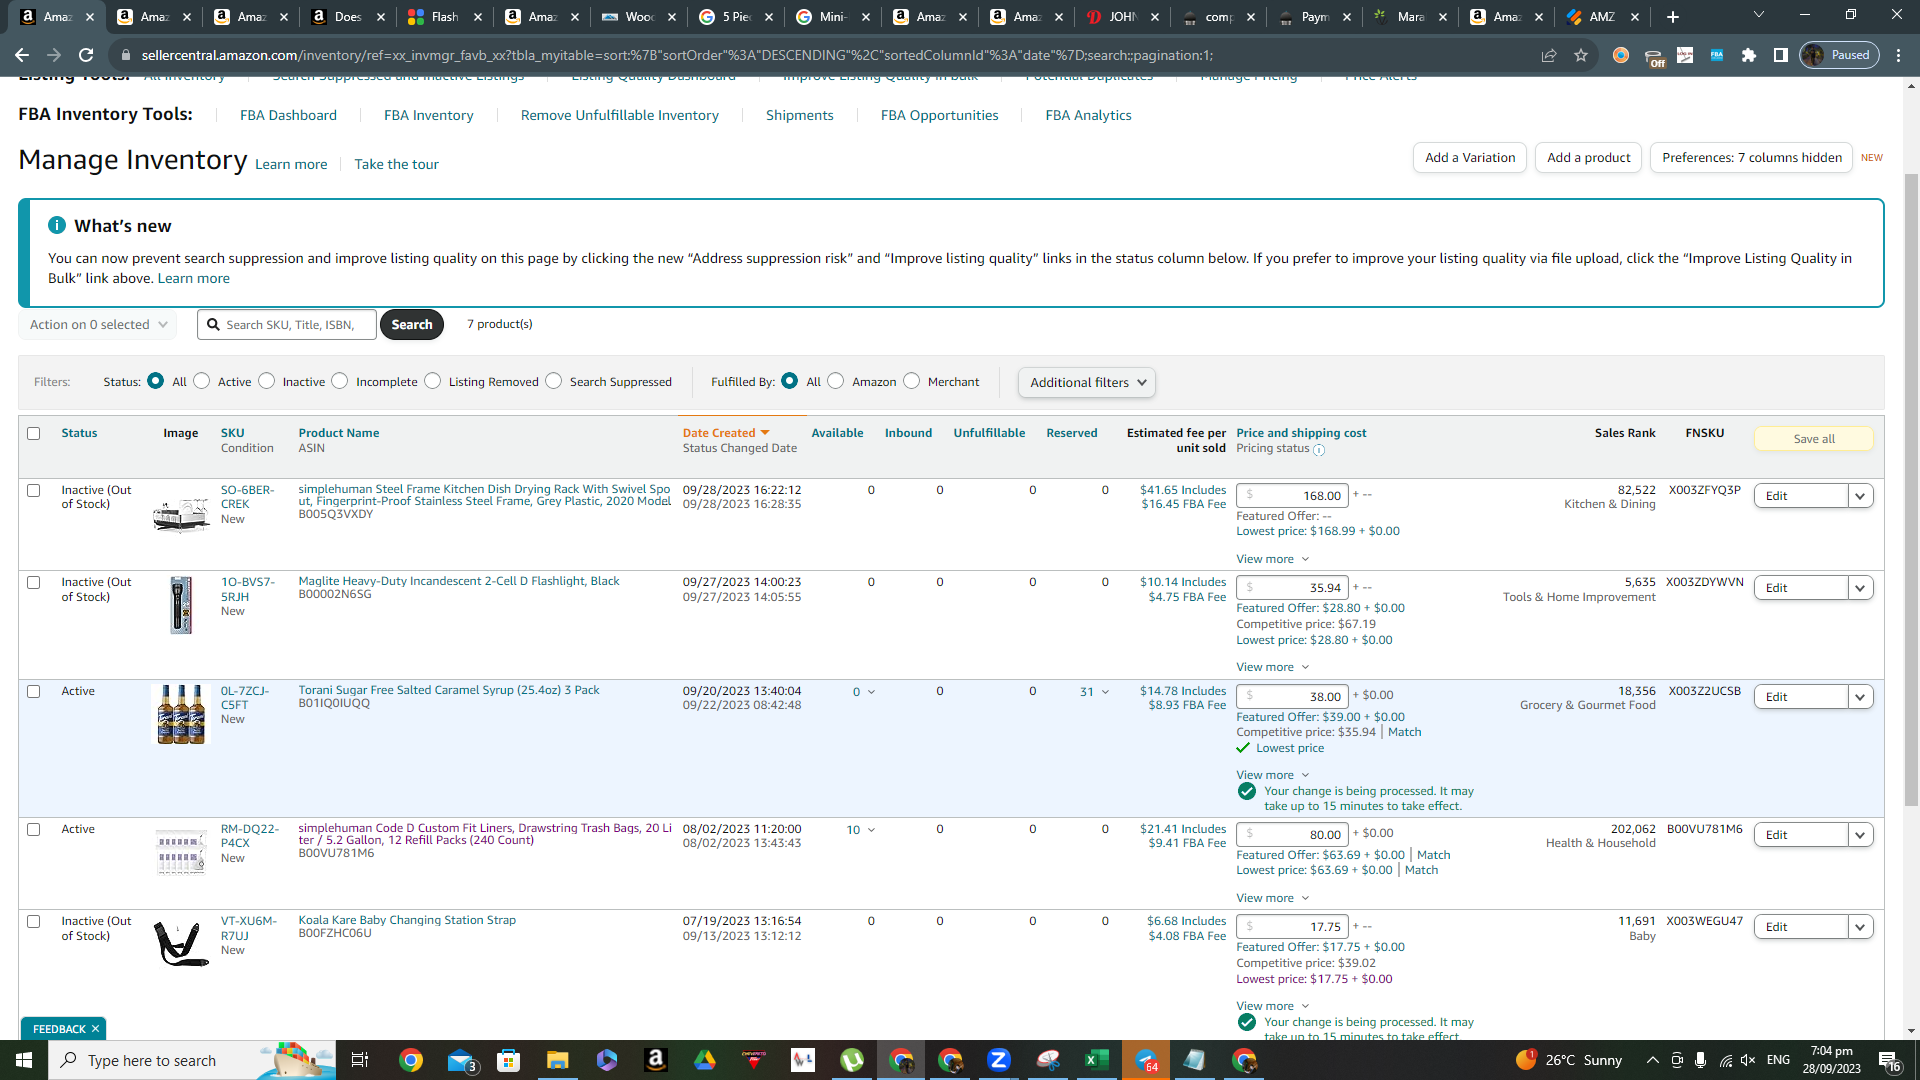The image size is (1920, 1080).
Task: Click the share page icon in address bar
Action: (x=1549, y=55)
